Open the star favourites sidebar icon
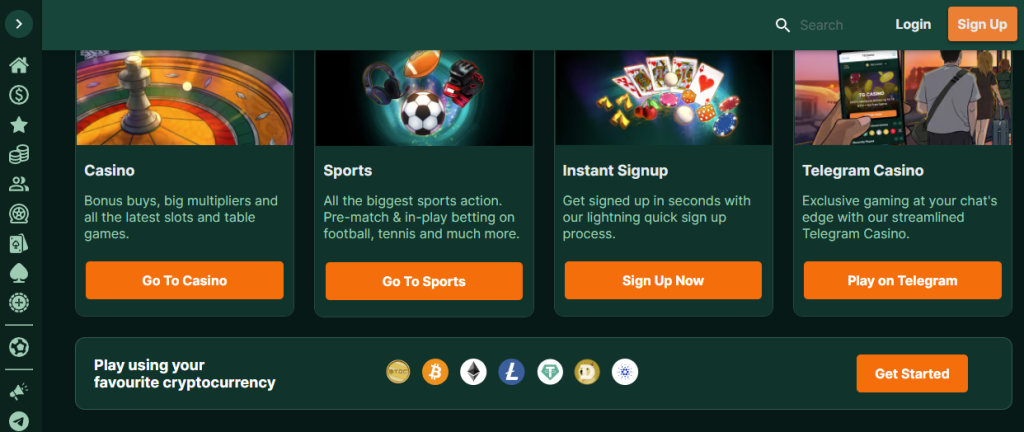 coord(19,125)
